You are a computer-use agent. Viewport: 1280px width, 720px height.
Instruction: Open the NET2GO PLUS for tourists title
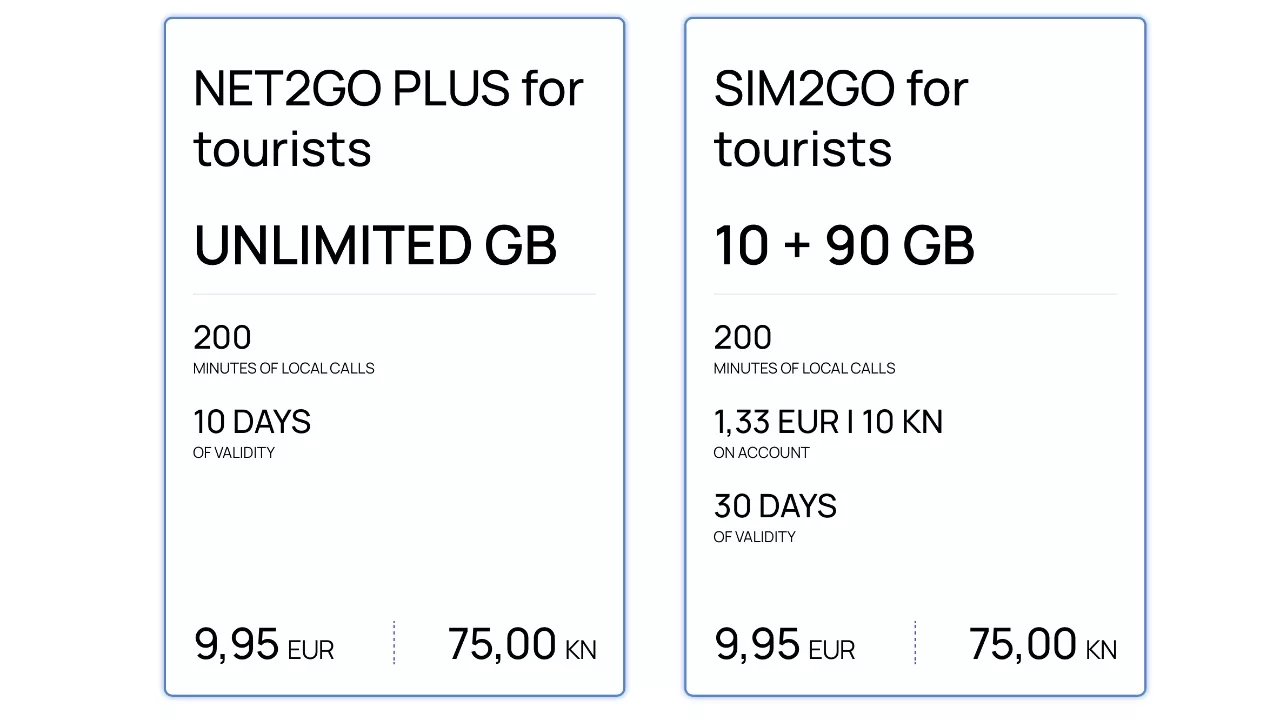[x=388, y=118]
